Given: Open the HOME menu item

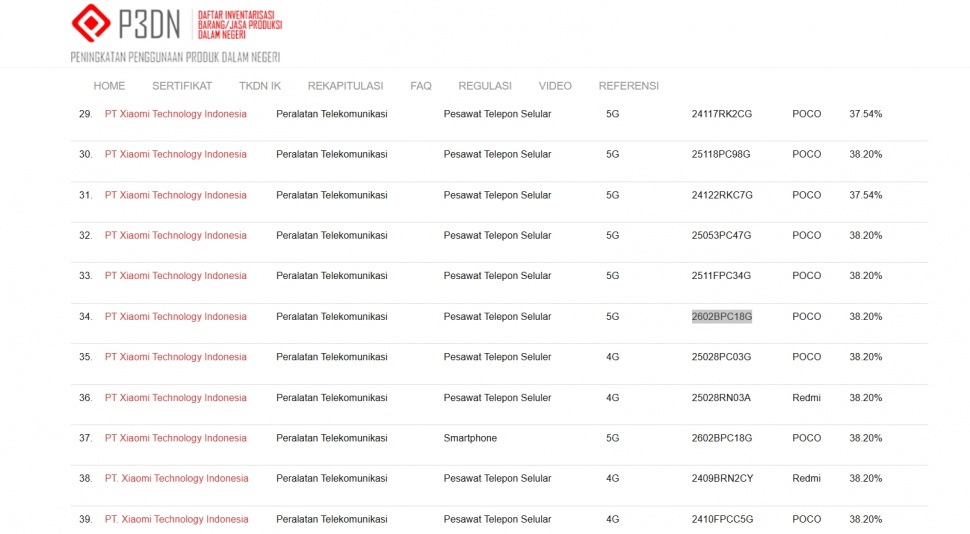Looking at the screenshot, I should pos(109,86).
